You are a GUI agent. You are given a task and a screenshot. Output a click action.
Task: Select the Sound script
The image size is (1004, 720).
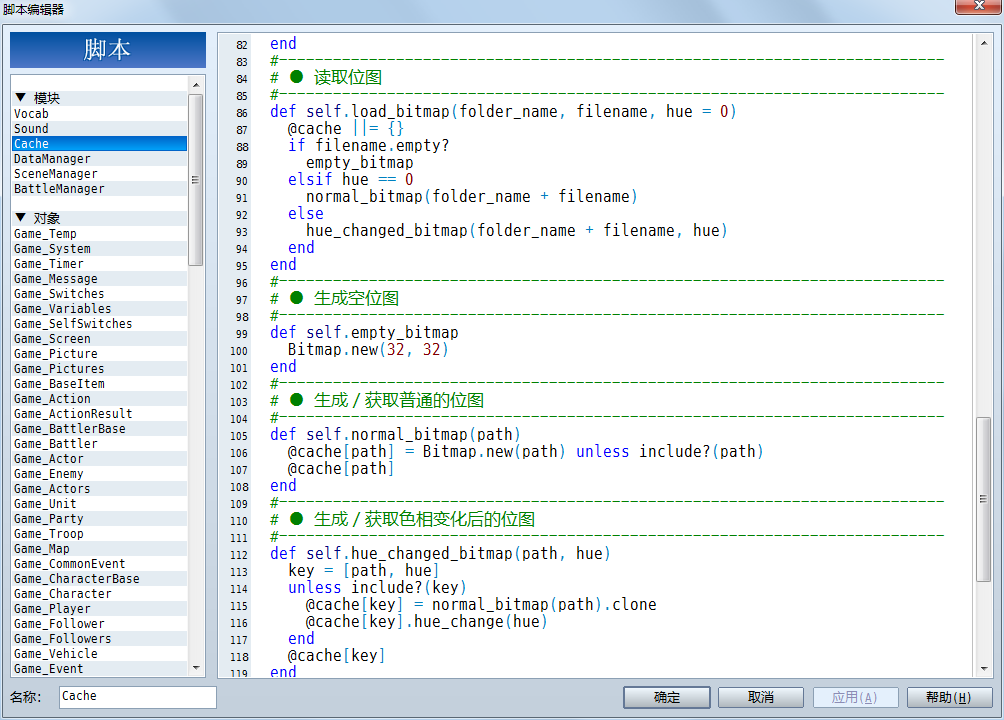point(99,129)
